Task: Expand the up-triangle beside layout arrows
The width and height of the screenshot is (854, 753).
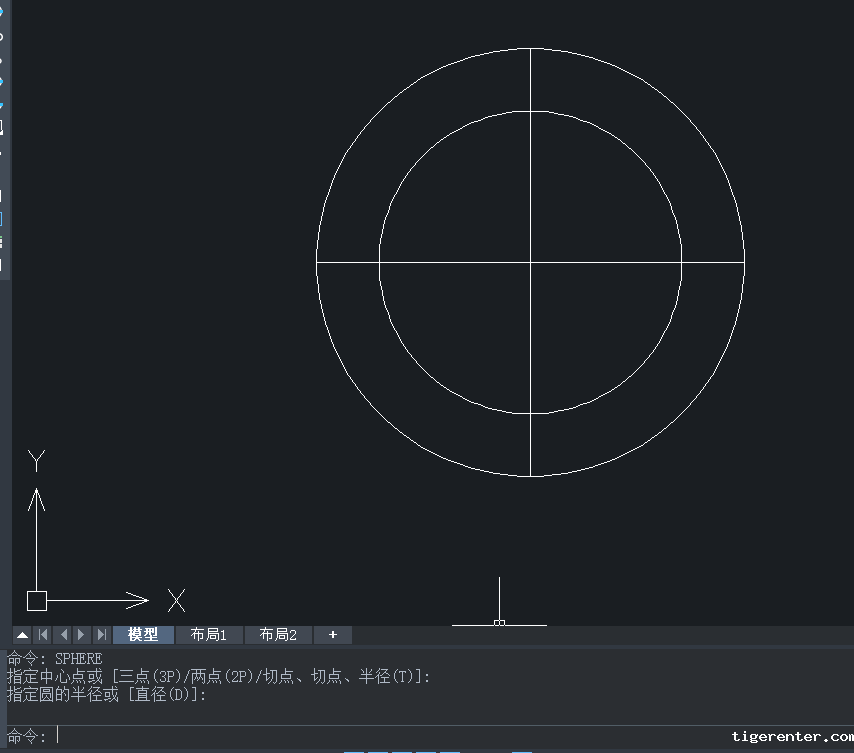Action: click(x=22, y=635)
